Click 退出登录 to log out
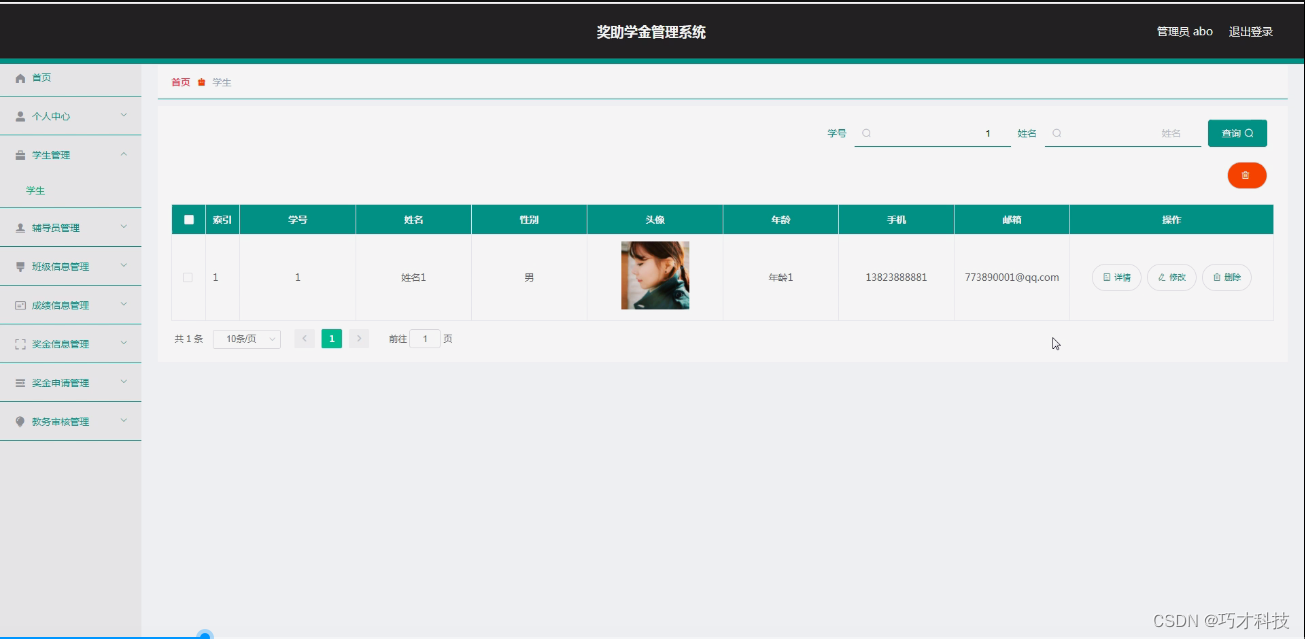This screenshot has width=1305, height=639. click(1252, 31)
